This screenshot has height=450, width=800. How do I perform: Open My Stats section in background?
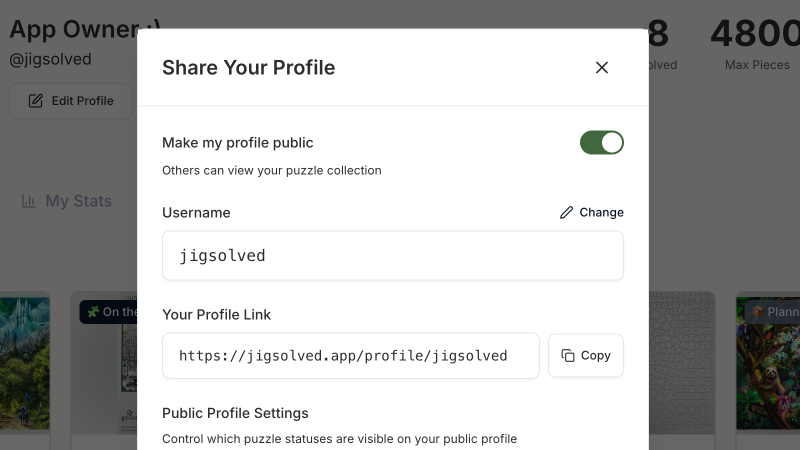tap(67, 201)
